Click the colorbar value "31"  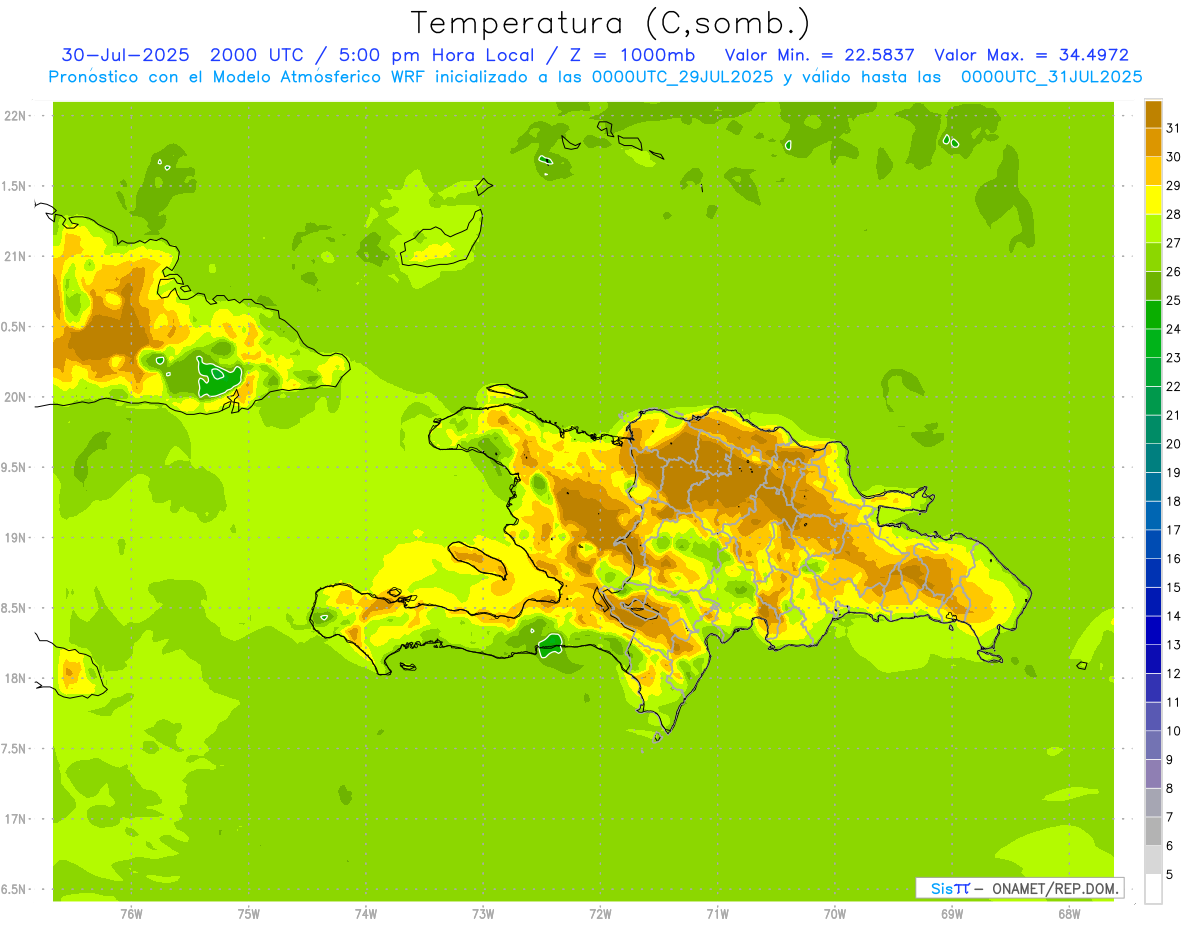[x=1173, y=128]
